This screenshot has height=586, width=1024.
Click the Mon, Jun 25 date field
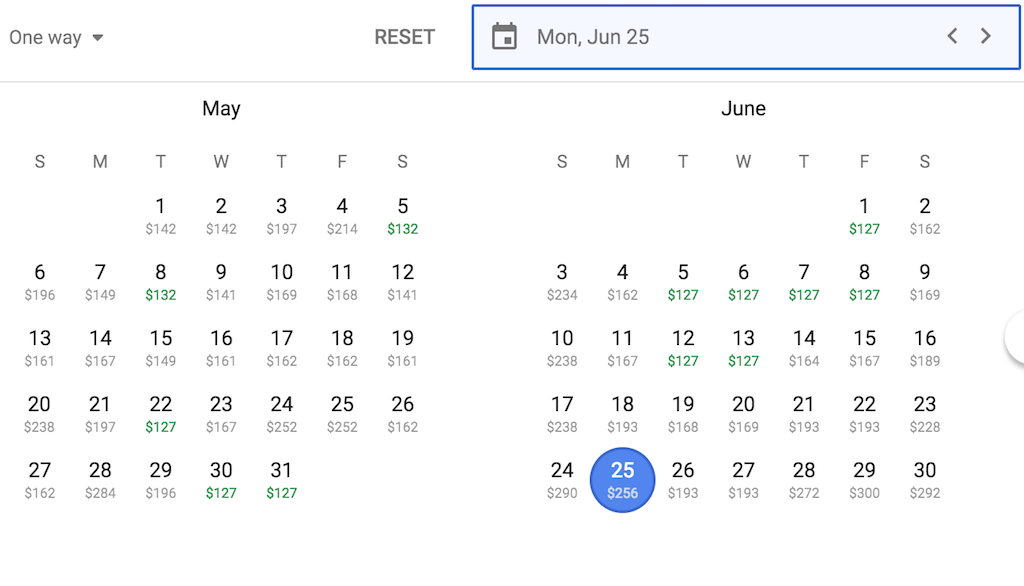746,37
